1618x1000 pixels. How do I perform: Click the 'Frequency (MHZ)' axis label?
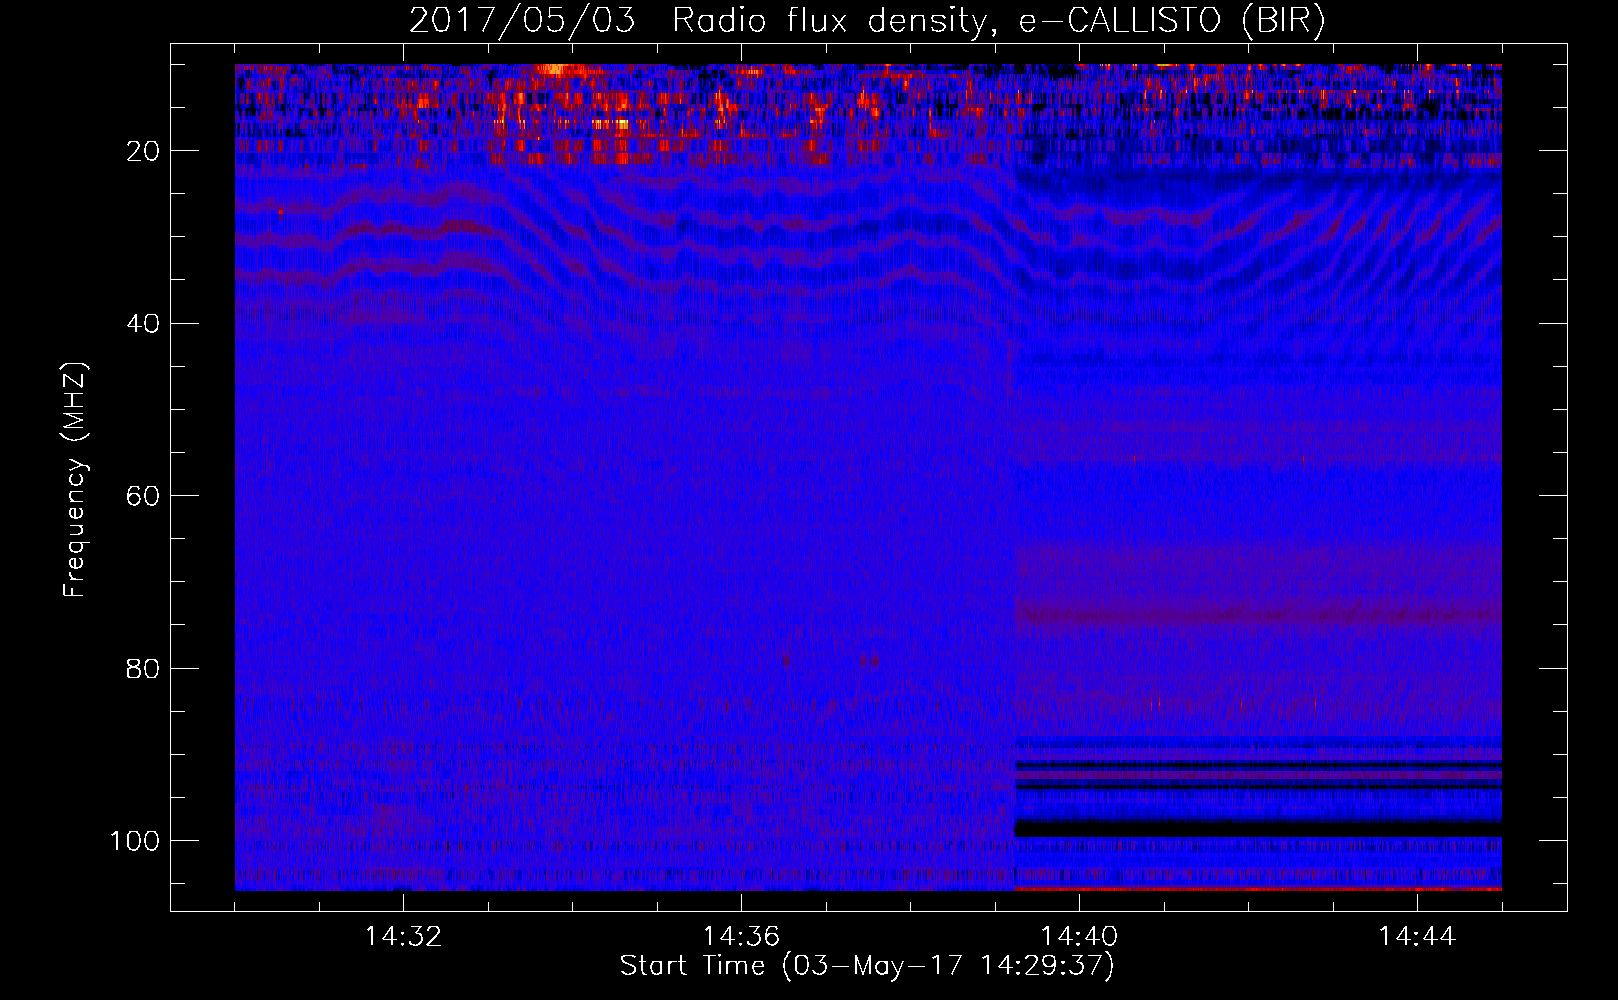coord(75,480)
